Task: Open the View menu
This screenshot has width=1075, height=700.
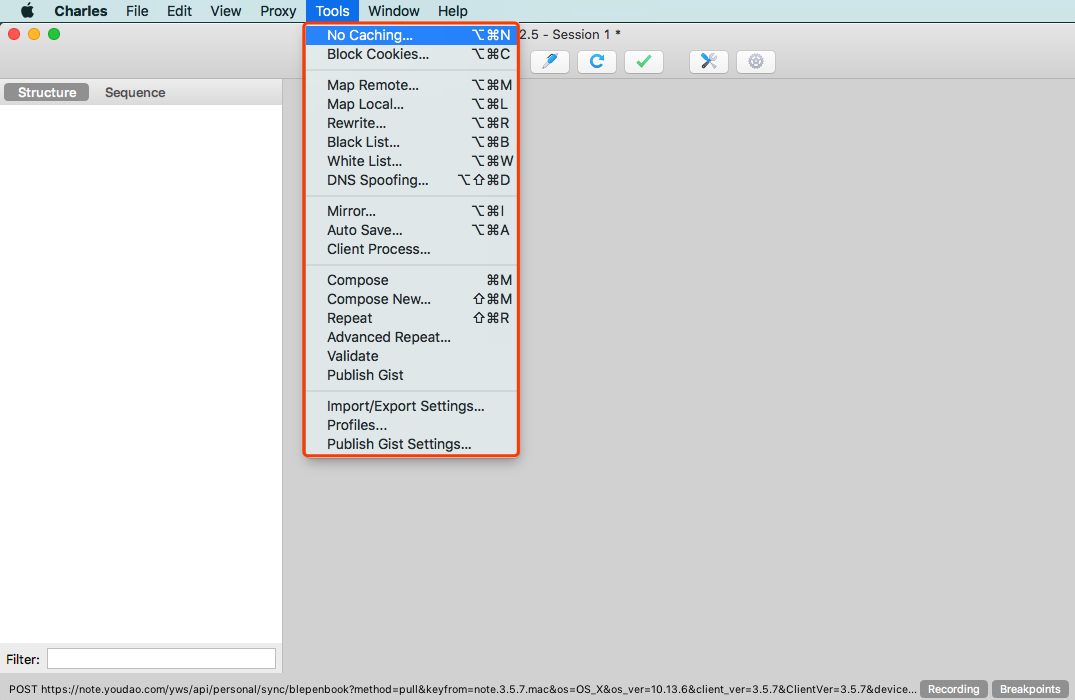Action: coord(226,11)
